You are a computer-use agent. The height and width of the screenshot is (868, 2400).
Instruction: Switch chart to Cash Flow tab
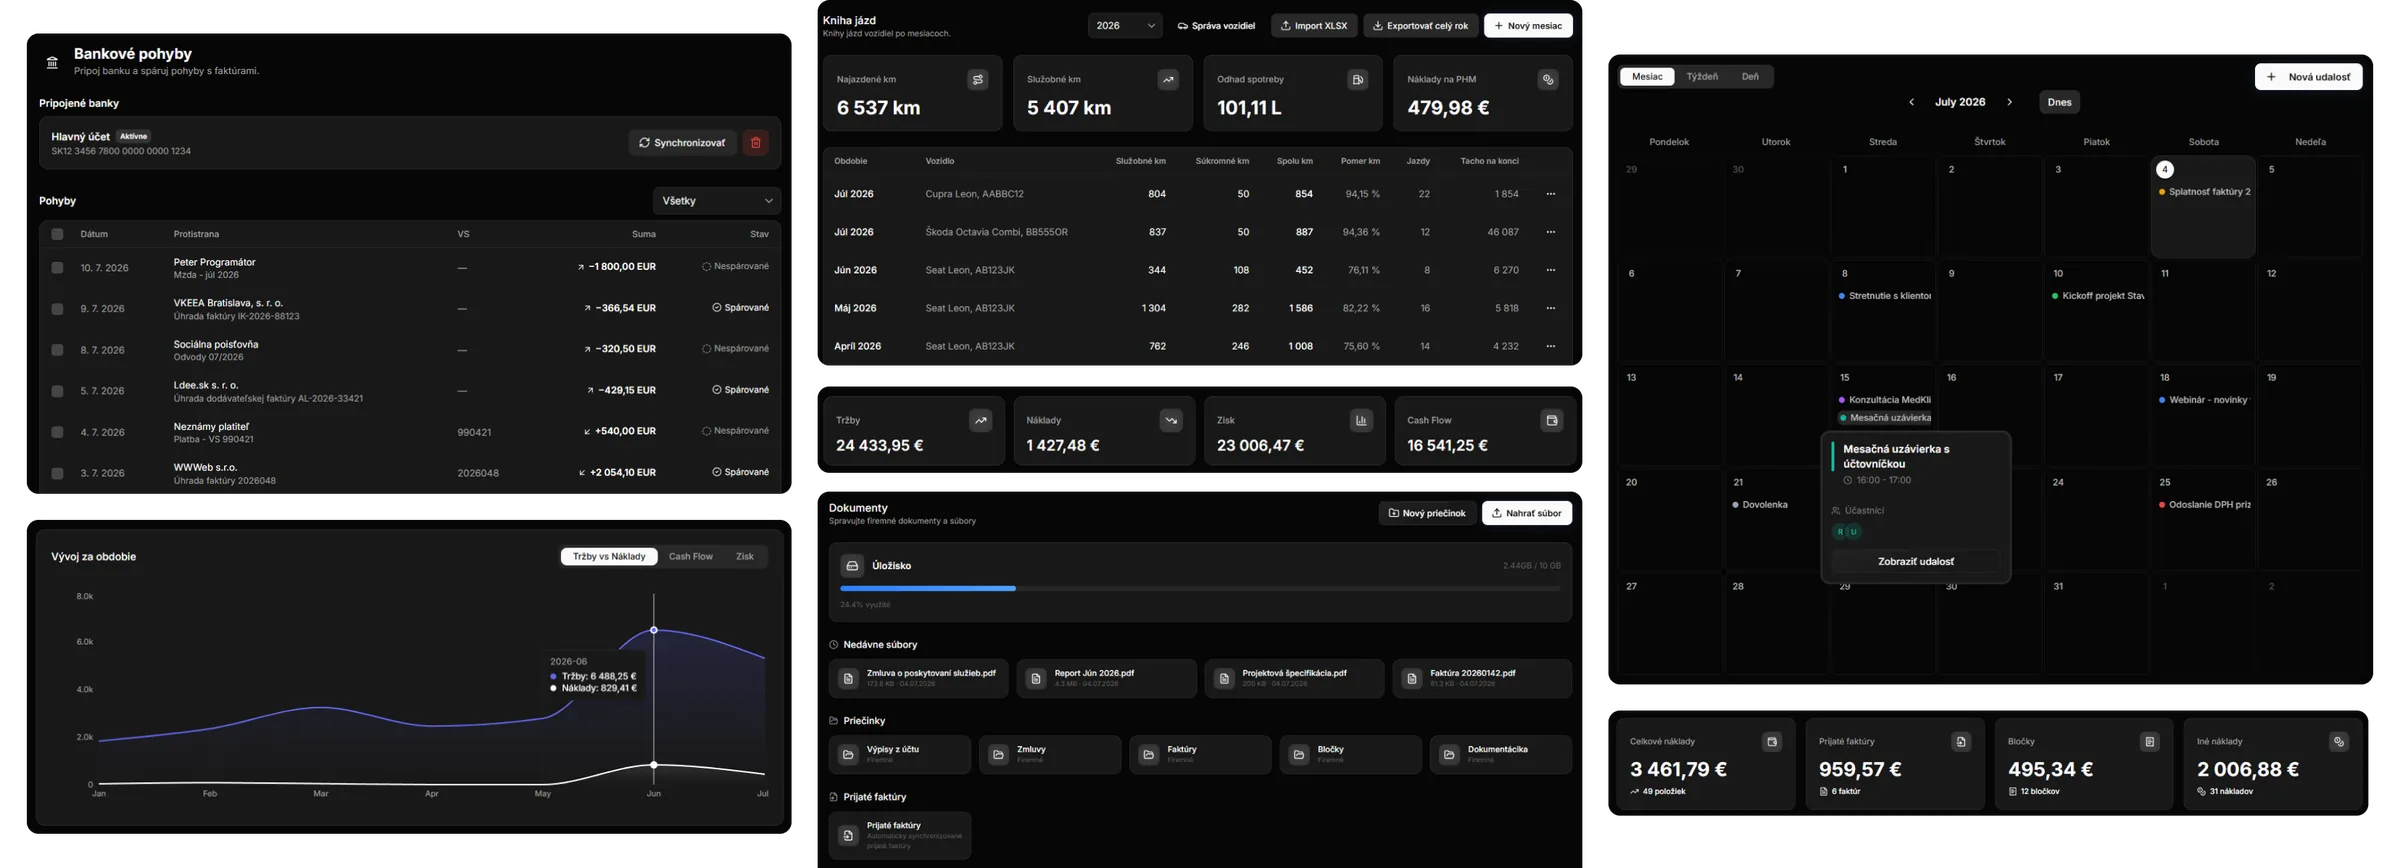click(x=691, y=557)
